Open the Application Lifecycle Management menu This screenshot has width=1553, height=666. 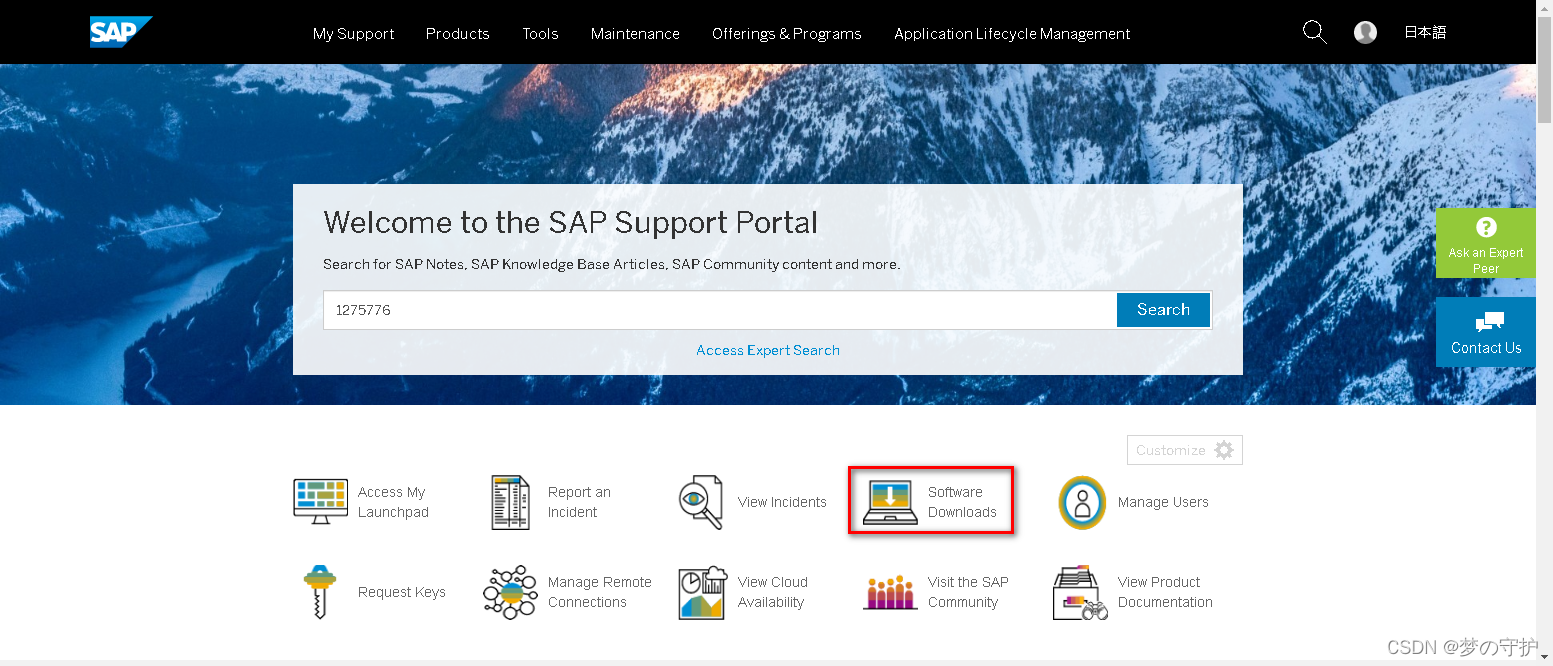tap(1012, 33)
